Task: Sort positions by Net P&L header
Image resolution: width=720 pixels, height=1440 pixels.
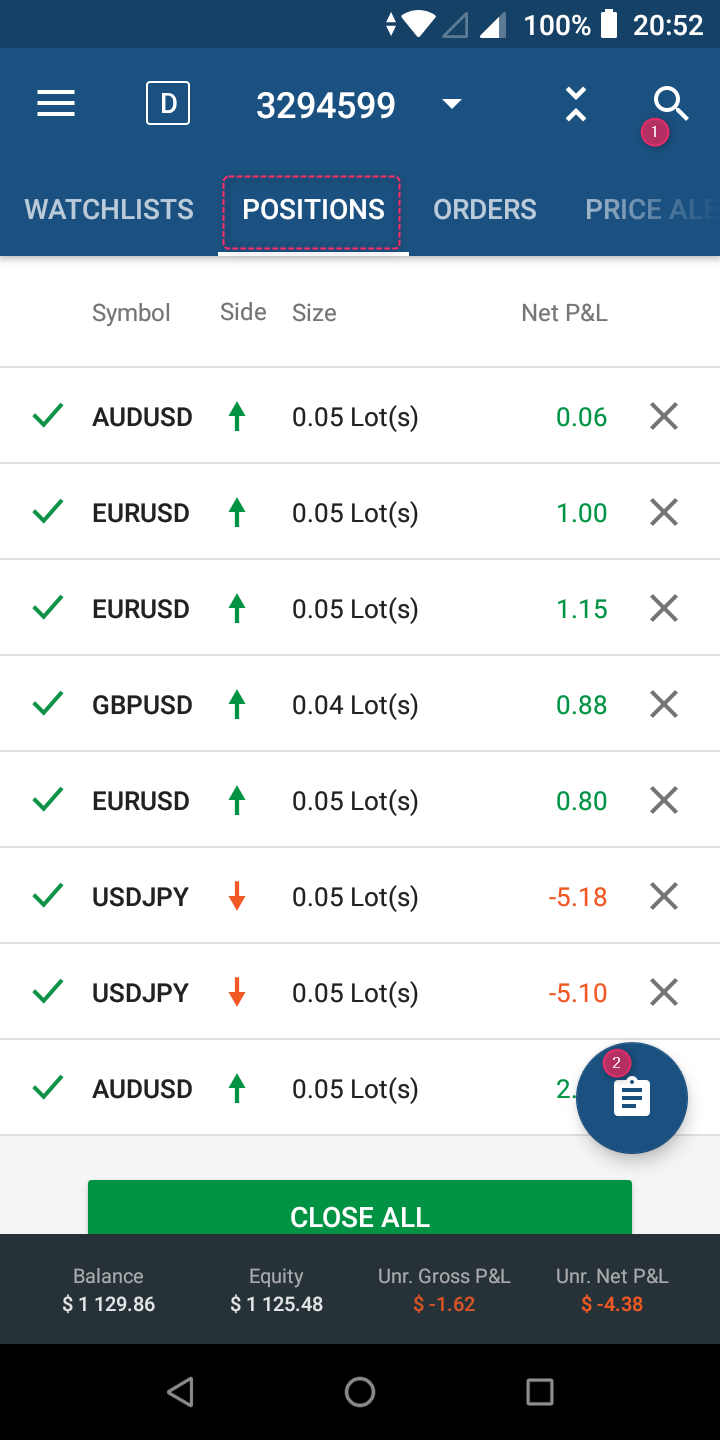Action: (x=564, y=313)
